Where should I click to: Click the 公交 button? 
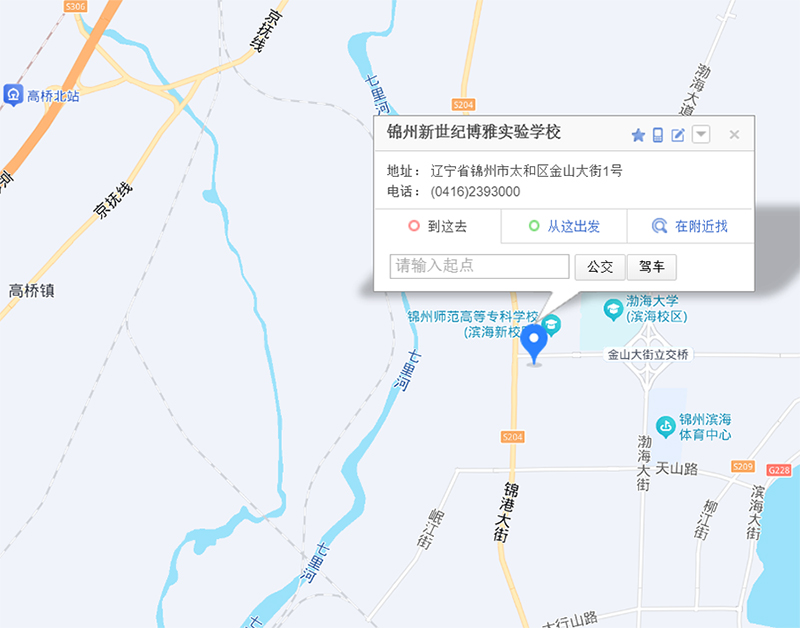600,267
